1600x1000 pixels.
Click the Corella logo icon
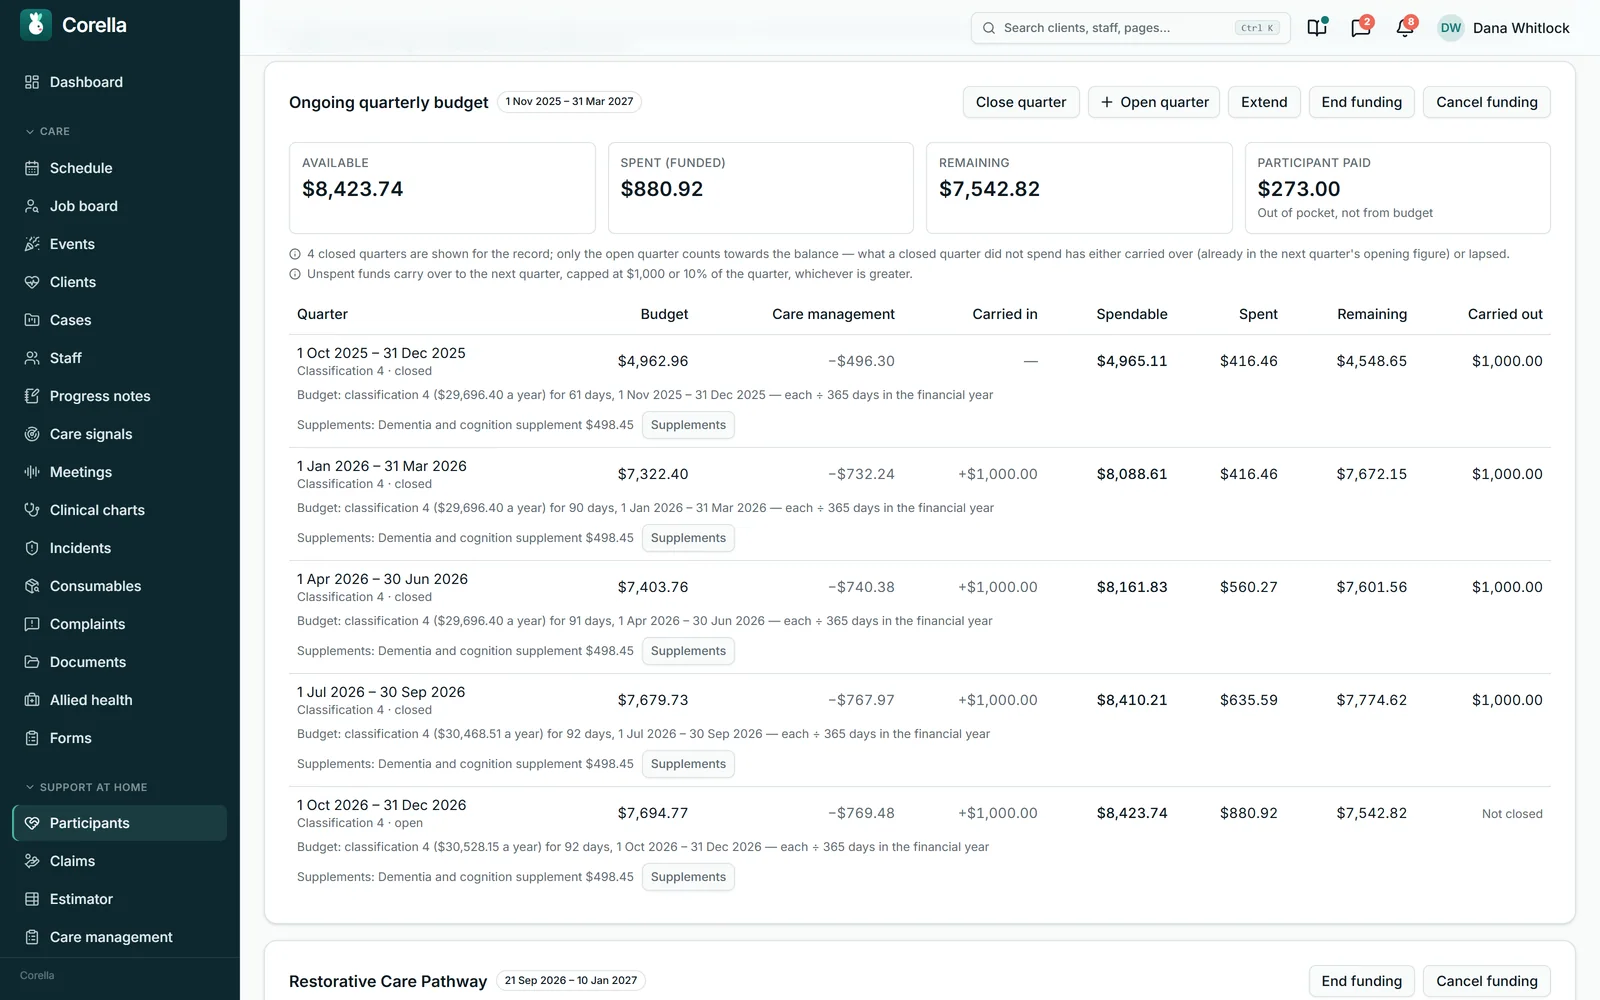pos(36,25)
